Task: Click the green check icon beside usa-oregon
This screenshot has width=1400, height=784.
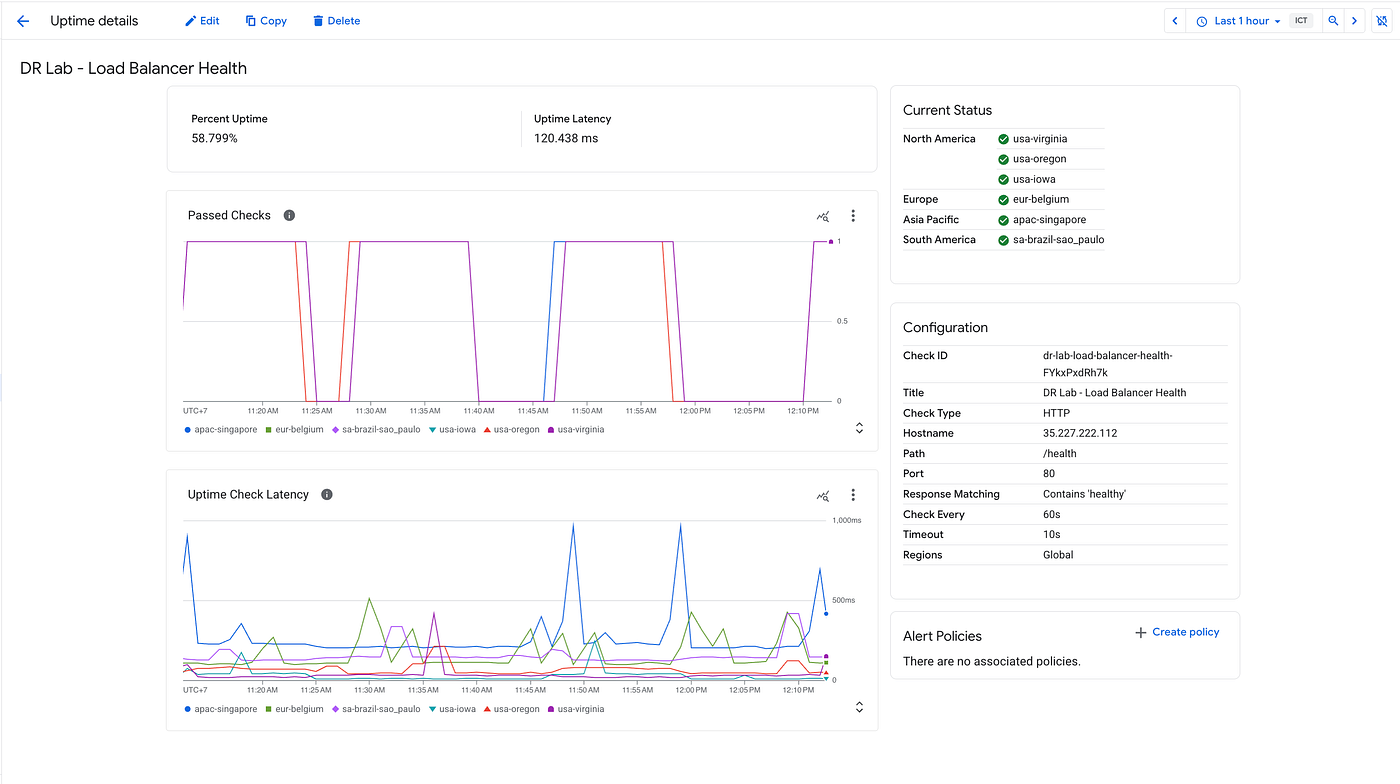Action: point(1003,159)
